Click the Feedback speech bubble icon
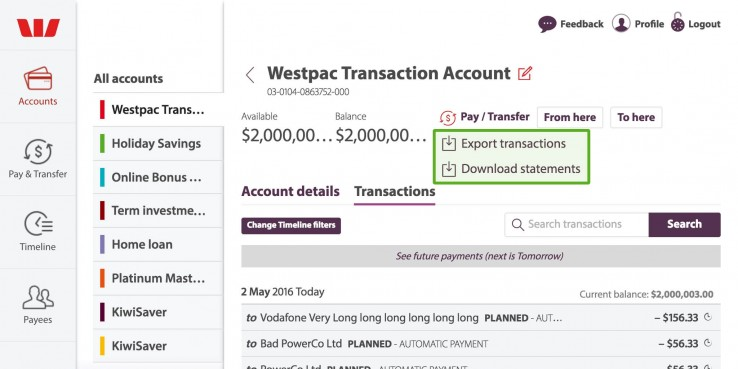This screenshot has height=369, width=738. [547, 24]
